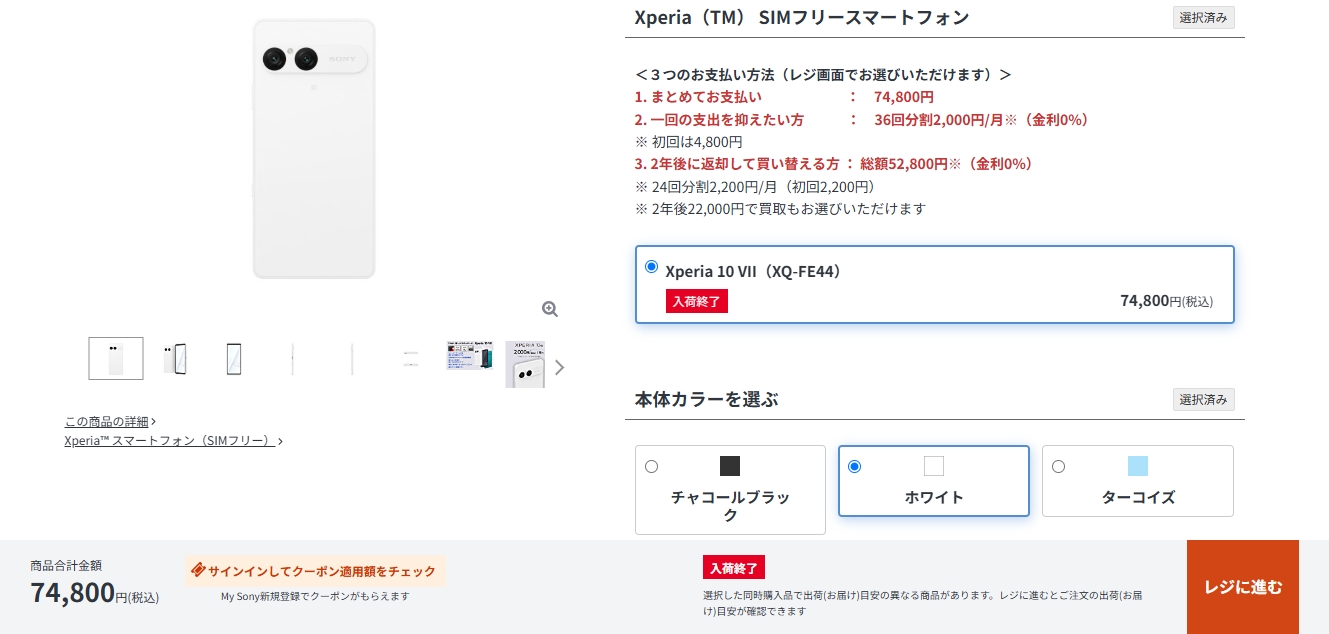Click 選択済み badge beside 本体カラーを選ぶ

tap(1203, 400)
